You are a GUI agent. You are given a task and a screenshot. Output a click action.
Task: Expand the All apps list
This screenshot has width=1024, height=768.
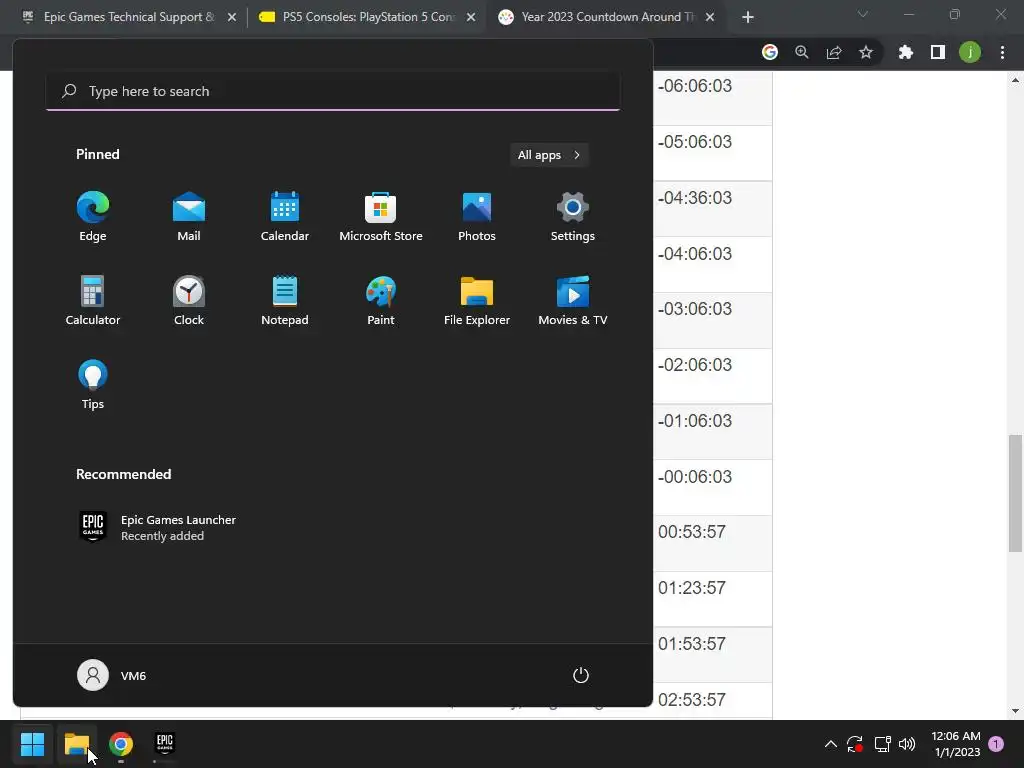549,155
